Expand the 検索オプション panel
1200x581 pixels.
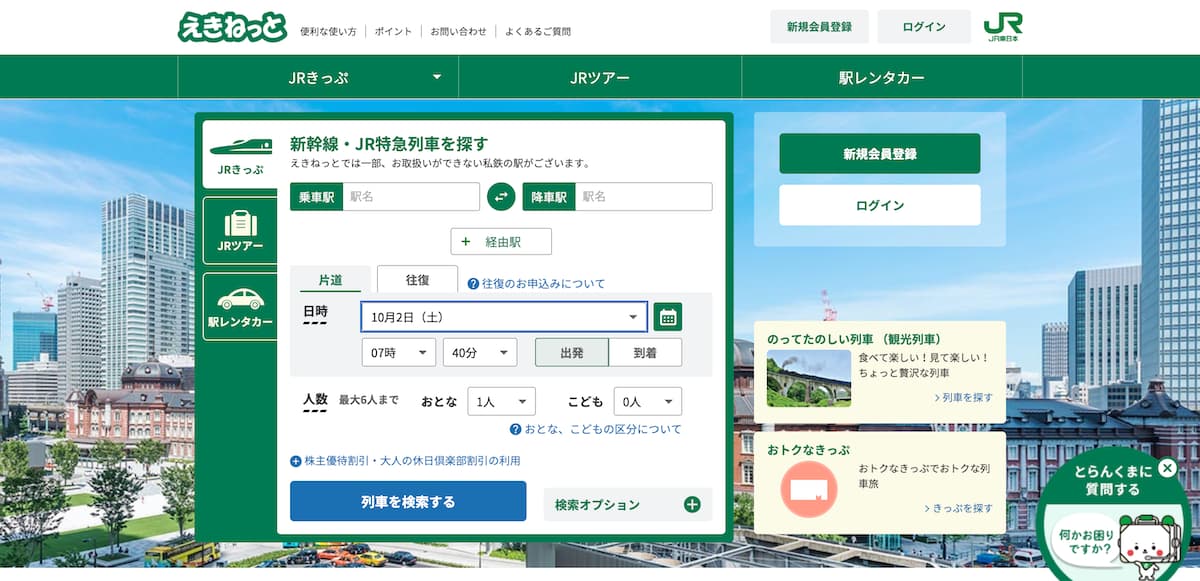pyautogui.click(x=628, y=504)
